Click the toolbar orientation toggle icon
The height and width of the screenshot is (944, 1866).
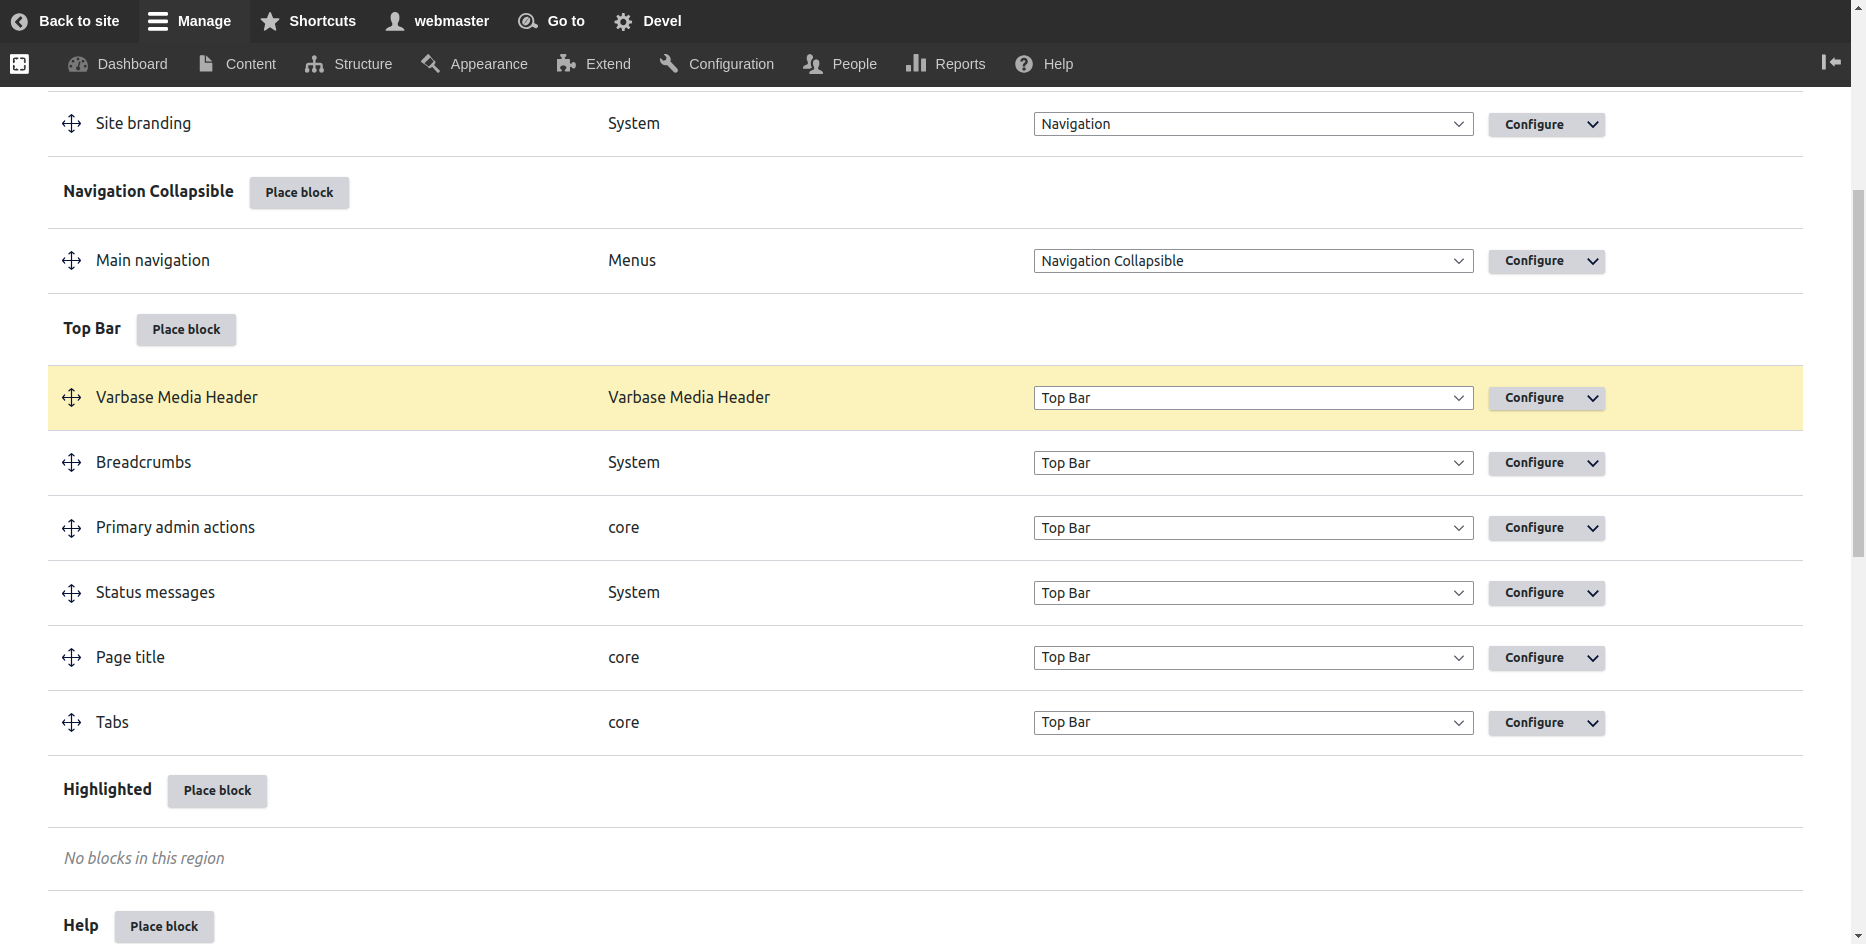(x=1831, y=63)
